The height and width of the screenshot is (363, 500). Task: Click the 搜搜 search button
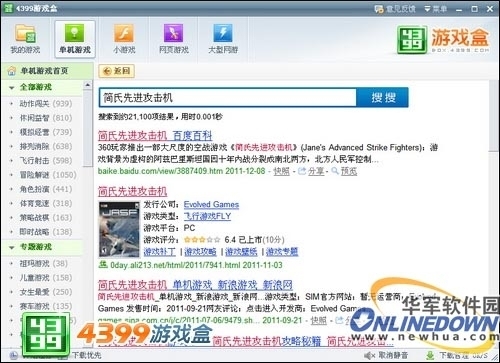point(383,98)
